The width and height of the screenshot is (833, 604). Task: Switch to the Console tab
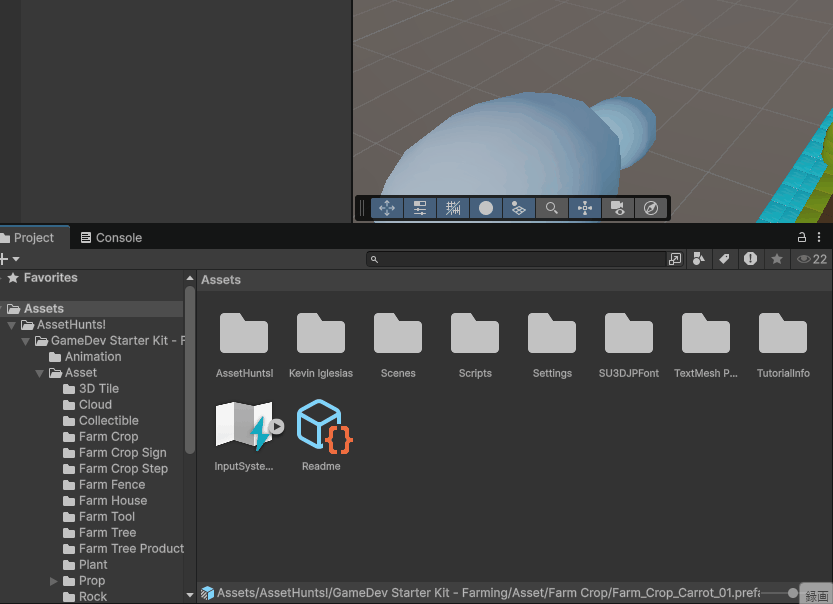tap(110, 238)
